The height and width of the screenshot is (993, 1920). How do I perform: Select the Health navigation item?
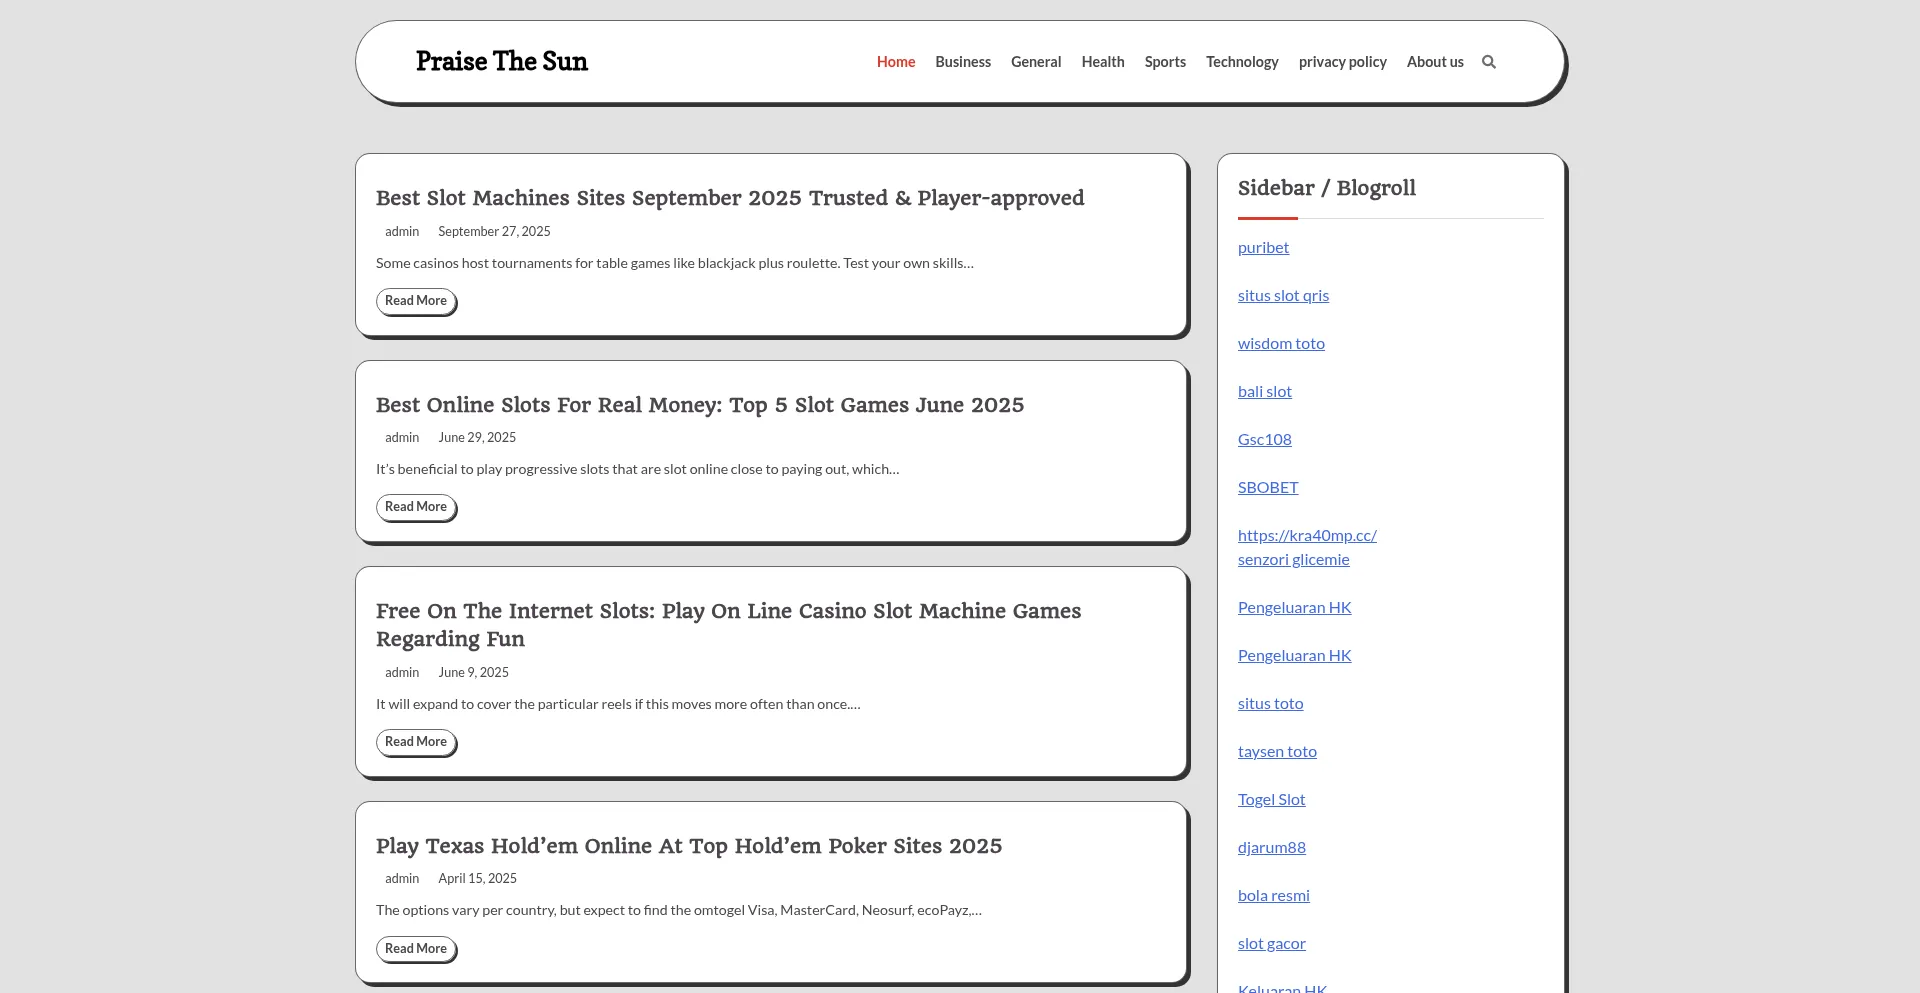coord(1102,62)
